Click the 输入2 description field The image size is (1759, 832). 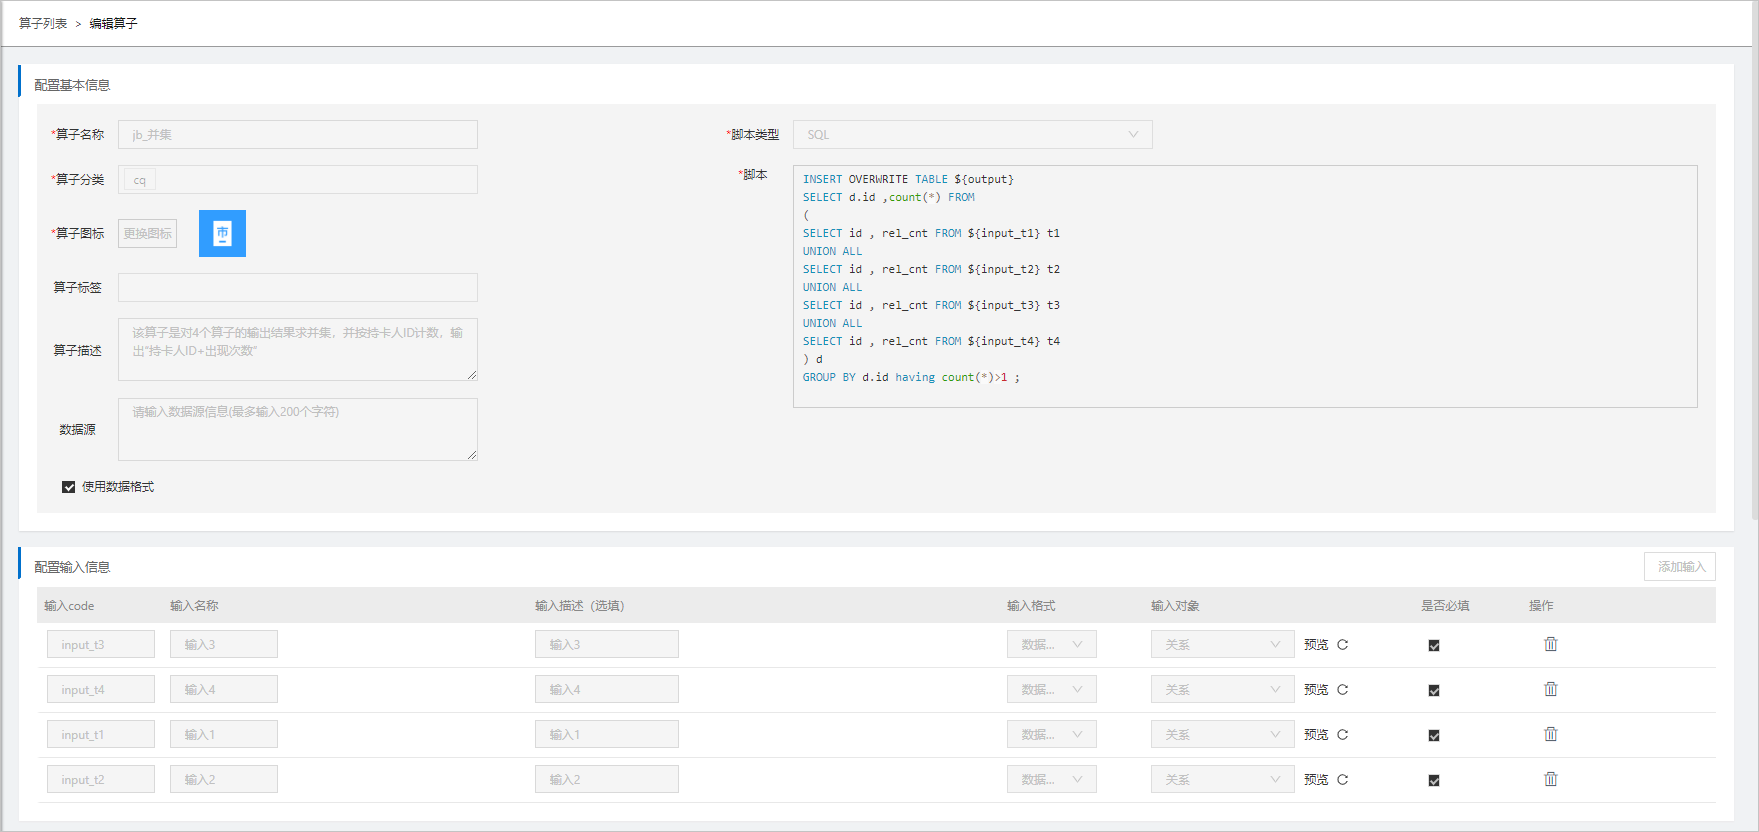tap(607, 779)
